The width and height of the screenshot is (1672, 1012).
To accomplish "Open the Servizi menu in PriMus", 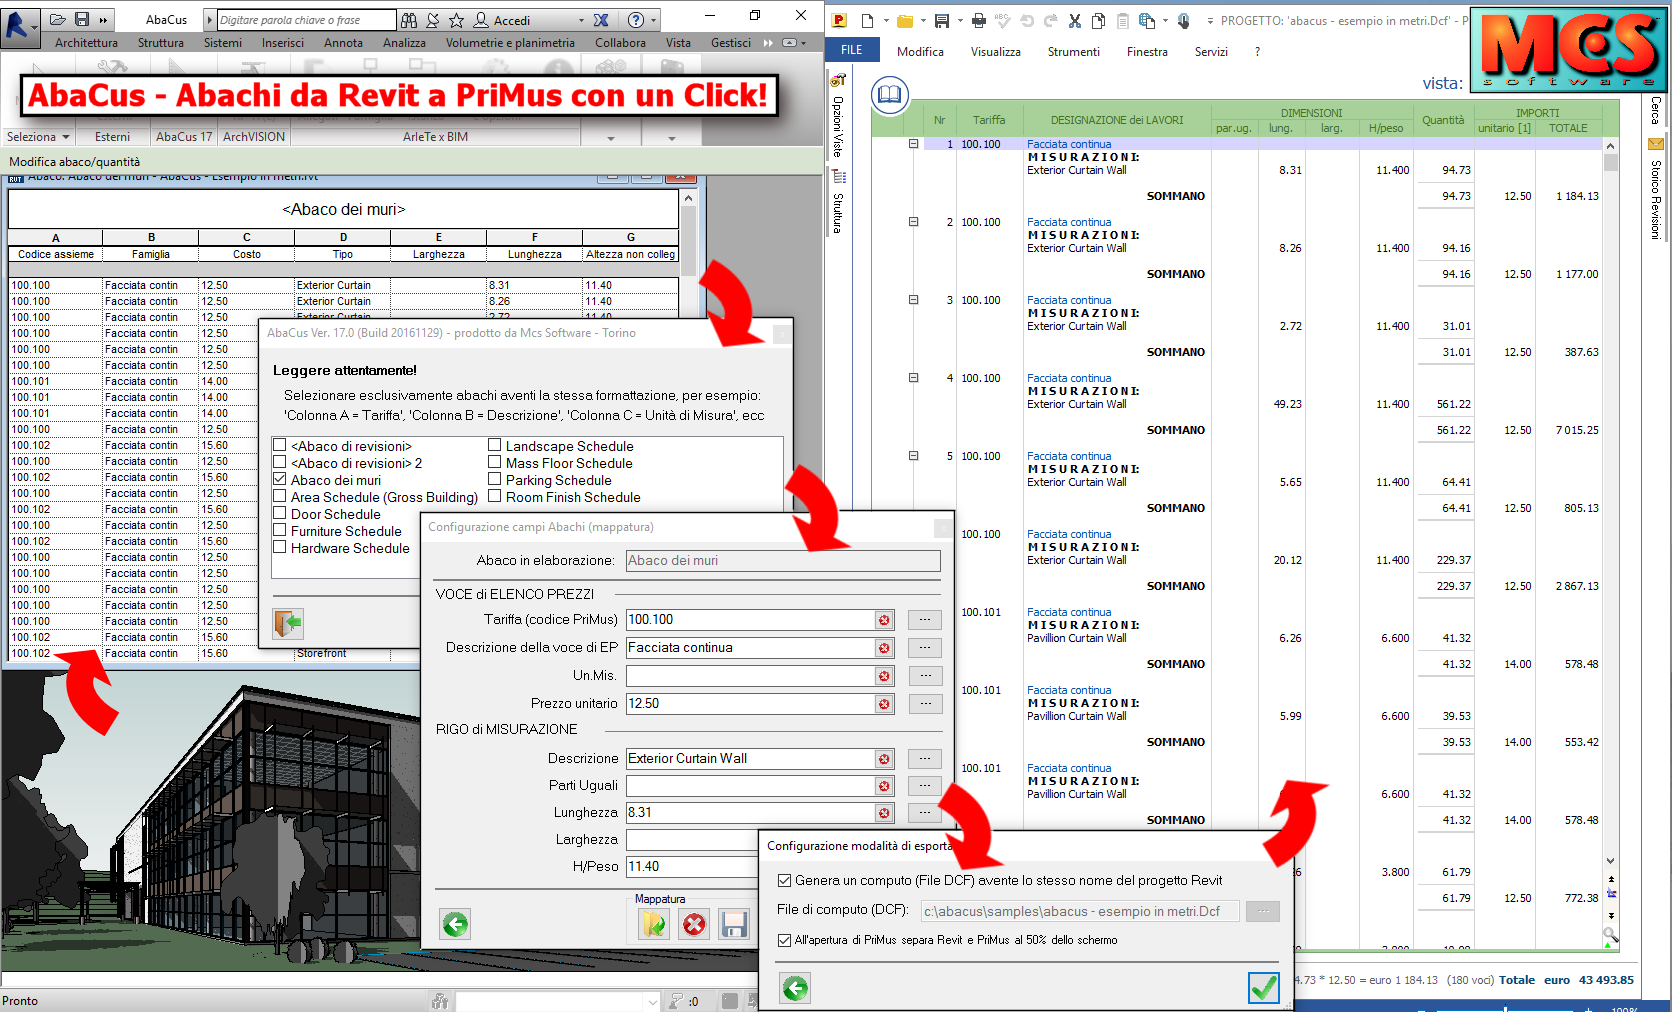I will [1211, 52].
